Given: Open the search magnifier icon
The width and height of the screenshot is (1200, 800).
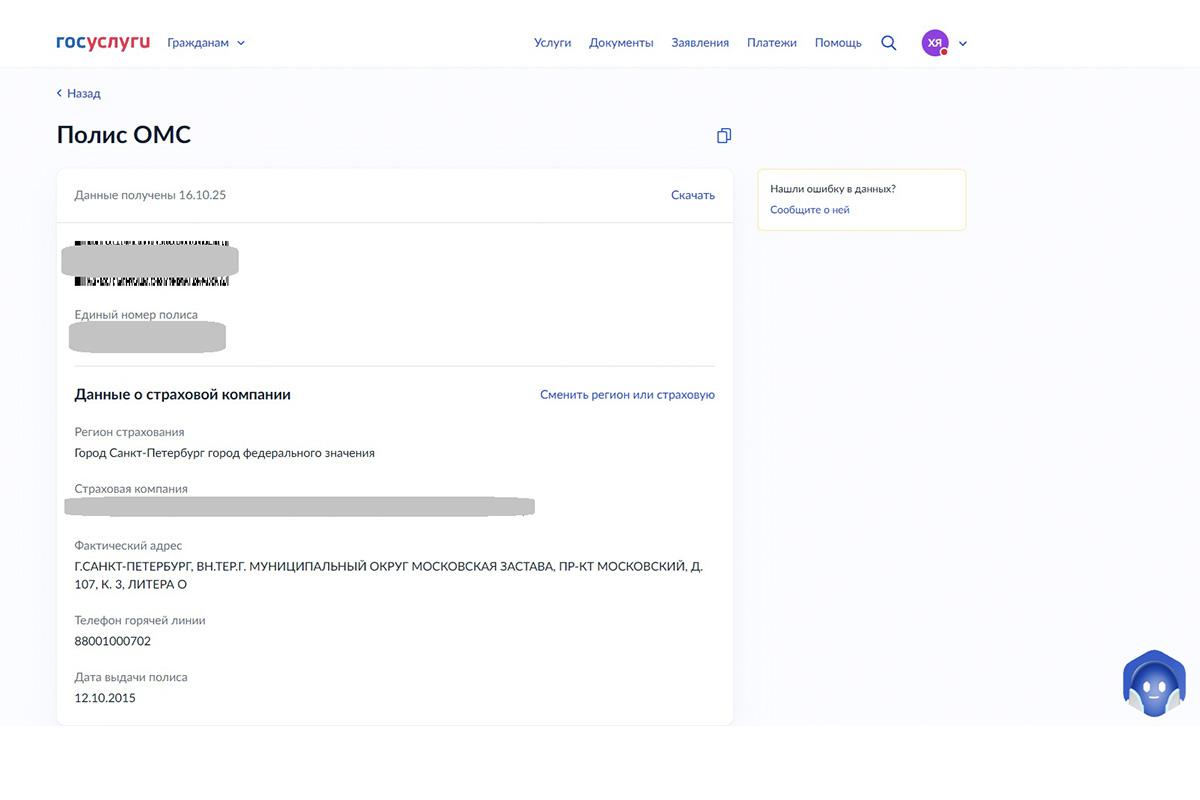Looking at the screenshot, I should pos(888,43).
